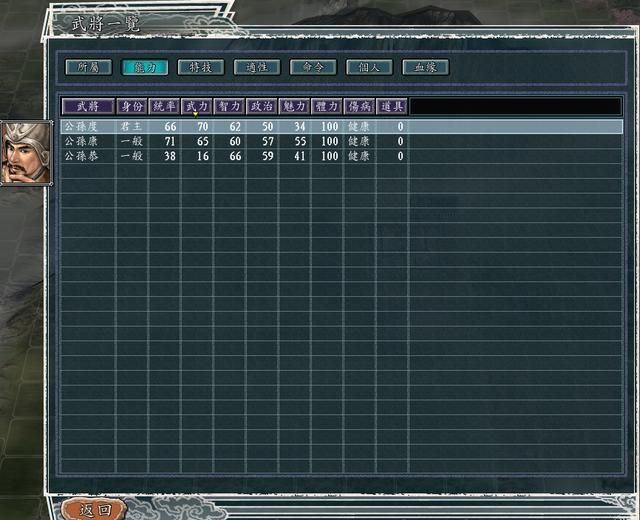Open the 命令 tab
Image resolution: width=640 pixels, height=520 pixels.
[x=313, y=67]
